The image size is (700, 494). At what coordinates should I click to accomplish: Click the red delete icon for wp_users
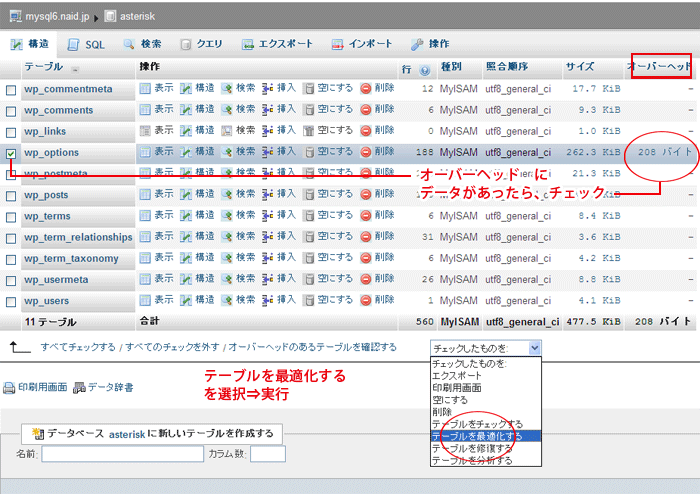coord(366,300)
